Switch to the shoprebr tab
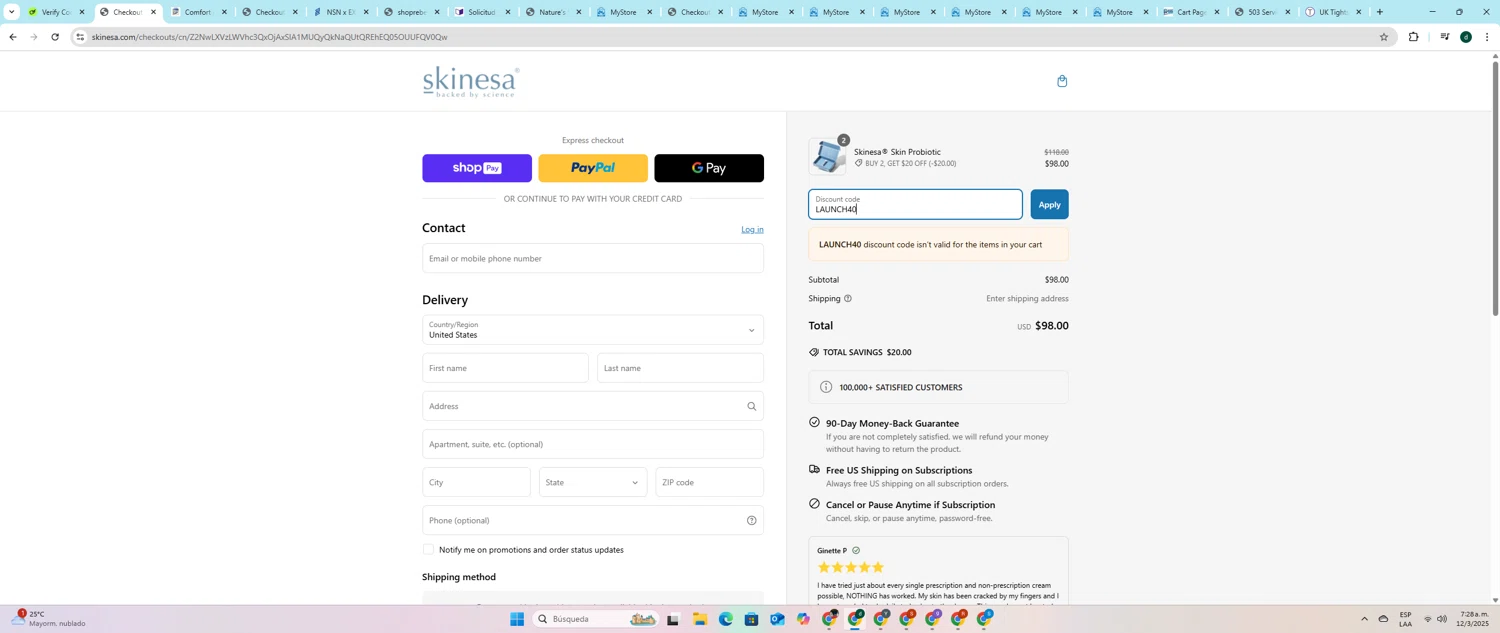 click(x=412, y=12)
